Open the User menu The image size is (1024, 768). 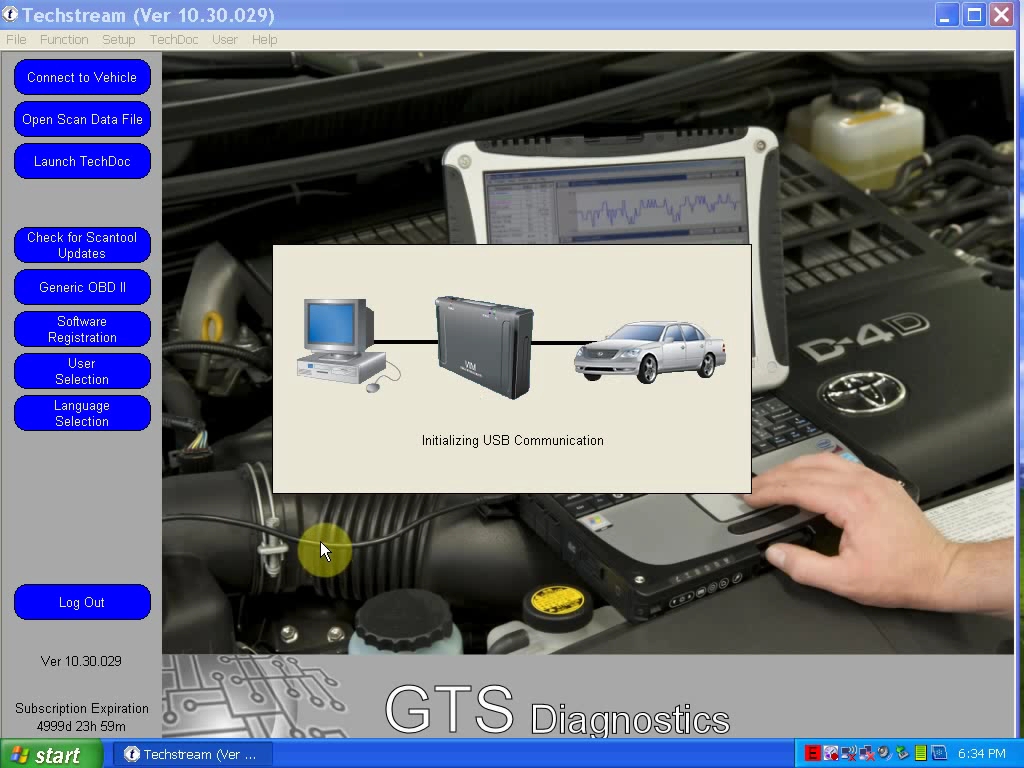pos(225,40)
